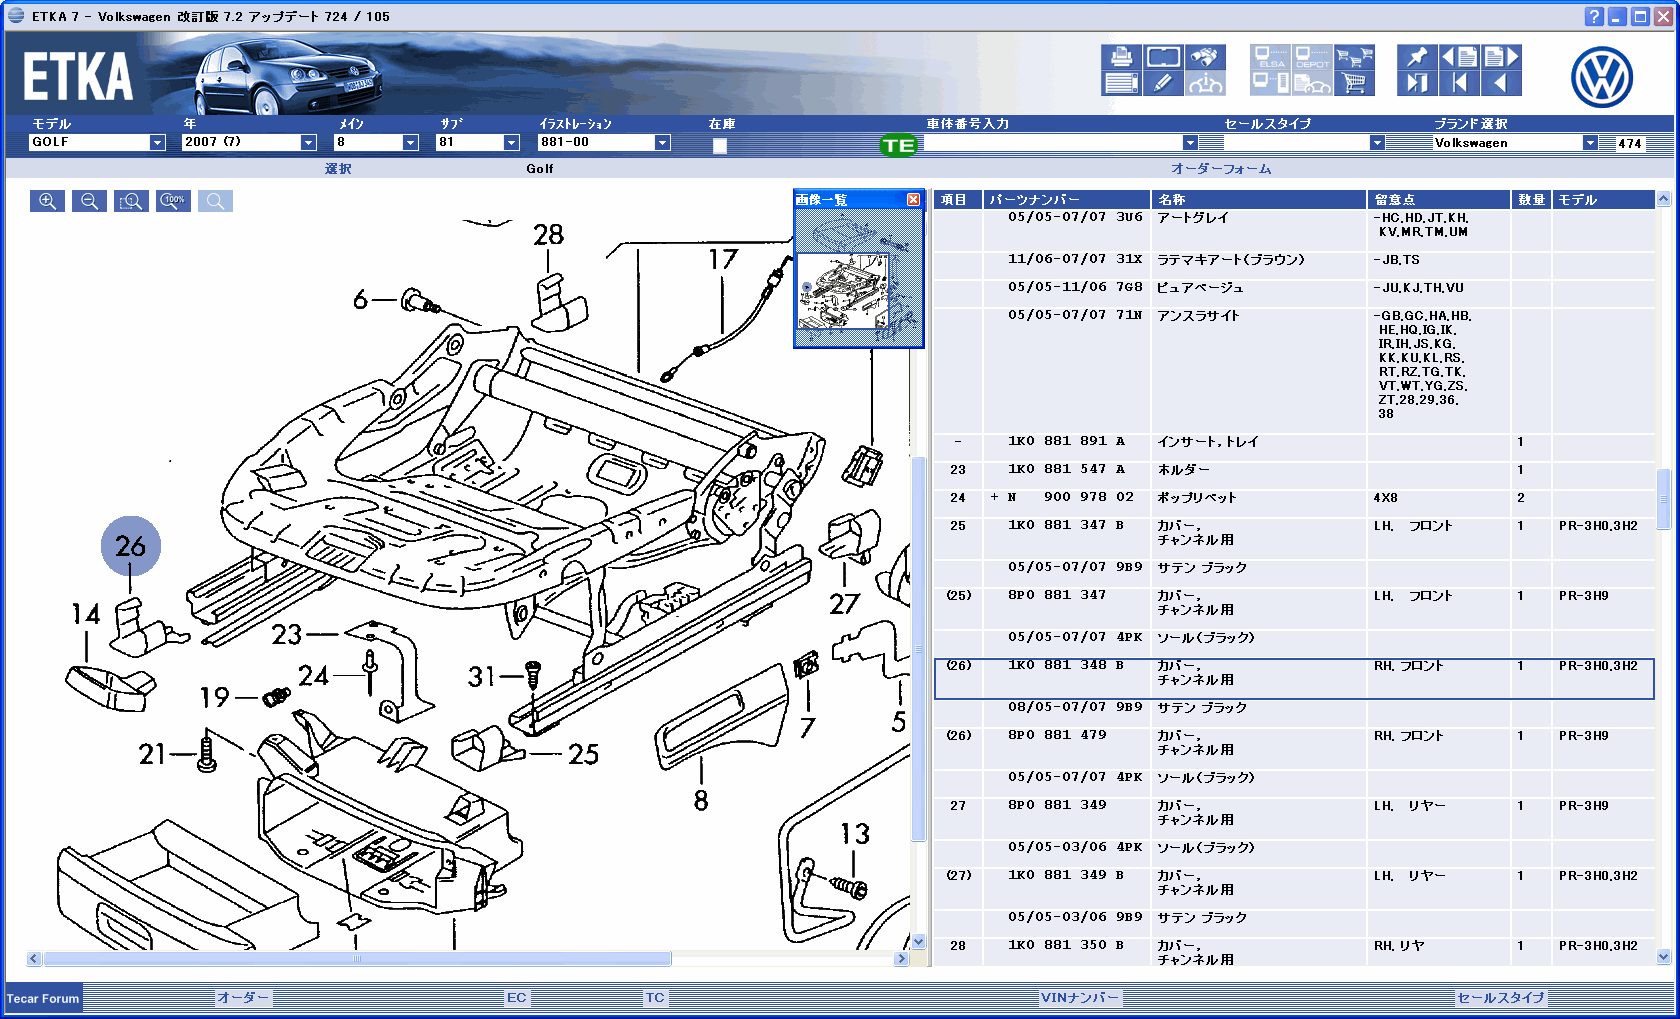
Task: Open the multiple shopping carts icon
Action: click(1354, 57)
